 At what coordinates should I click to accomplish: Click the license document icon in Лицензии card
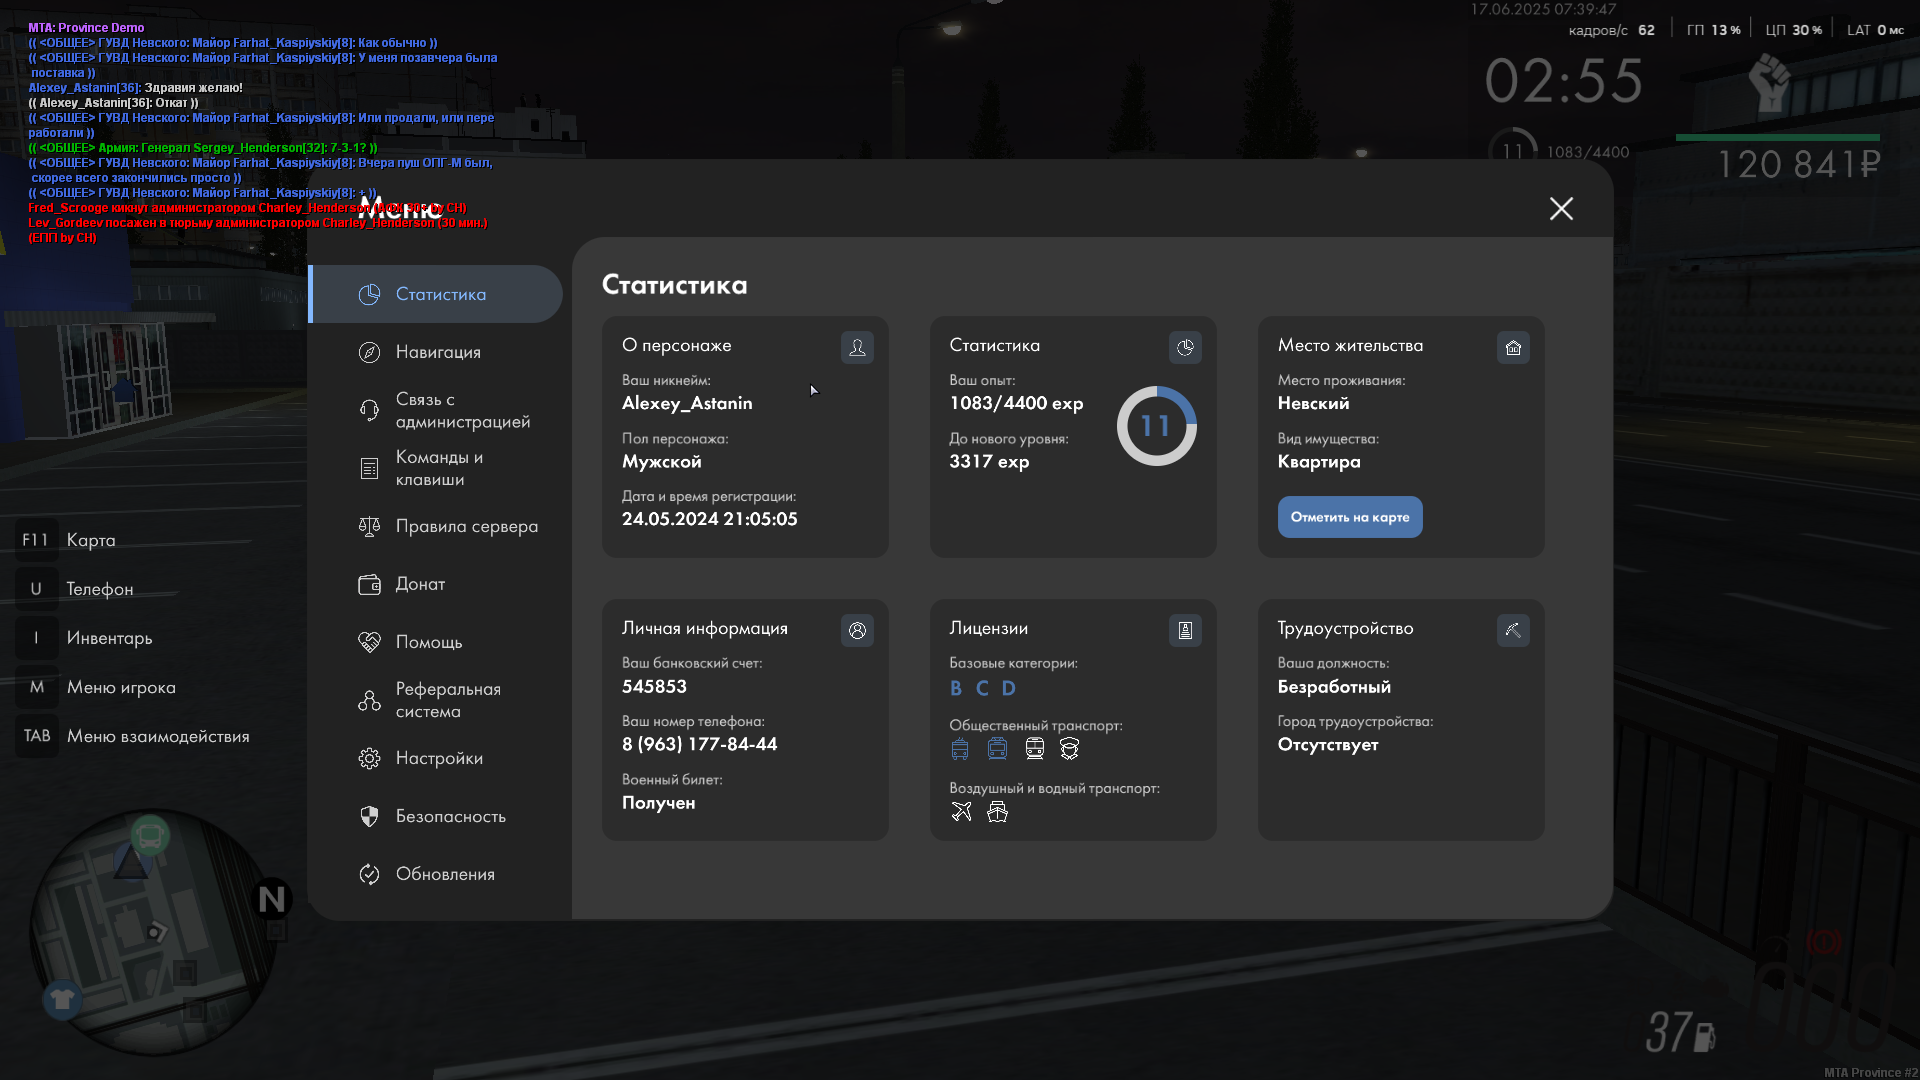point(1185,630)
